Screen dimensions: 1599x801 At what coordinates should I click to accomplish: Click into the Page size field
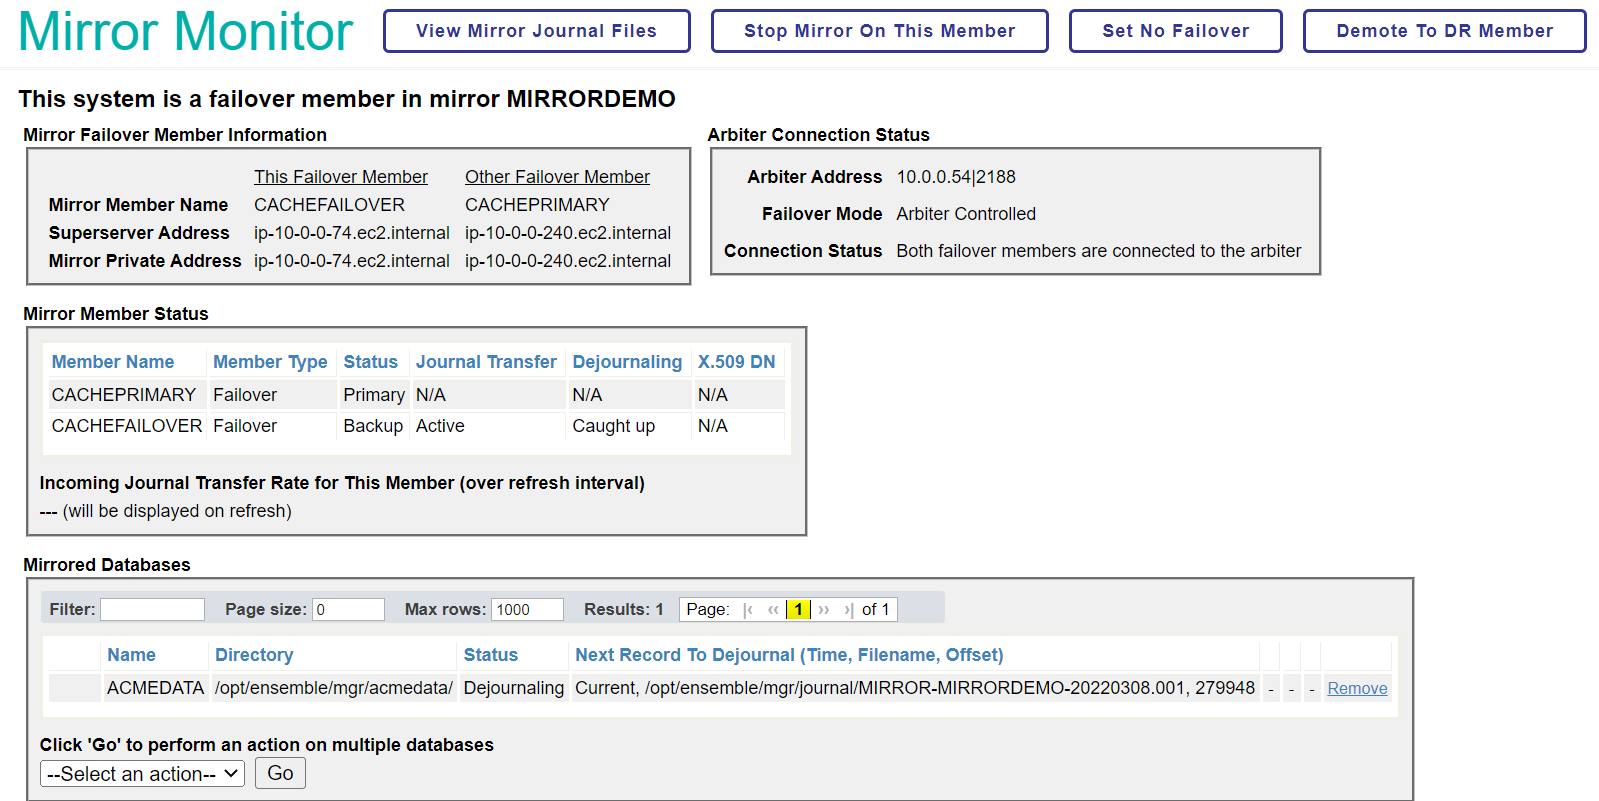(x=348, y=610)
